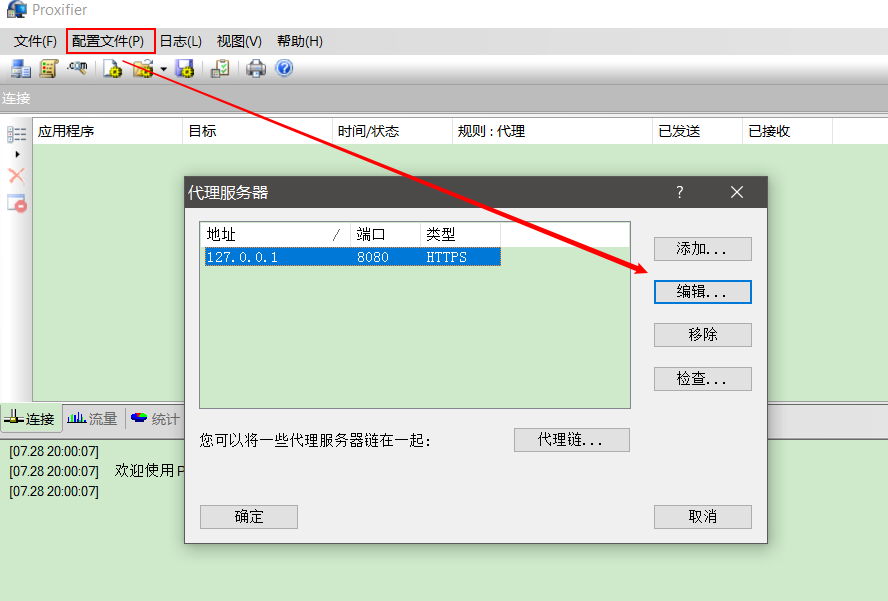888x601 pixels.
Task: Click the 取消 button
Action: 702,517
